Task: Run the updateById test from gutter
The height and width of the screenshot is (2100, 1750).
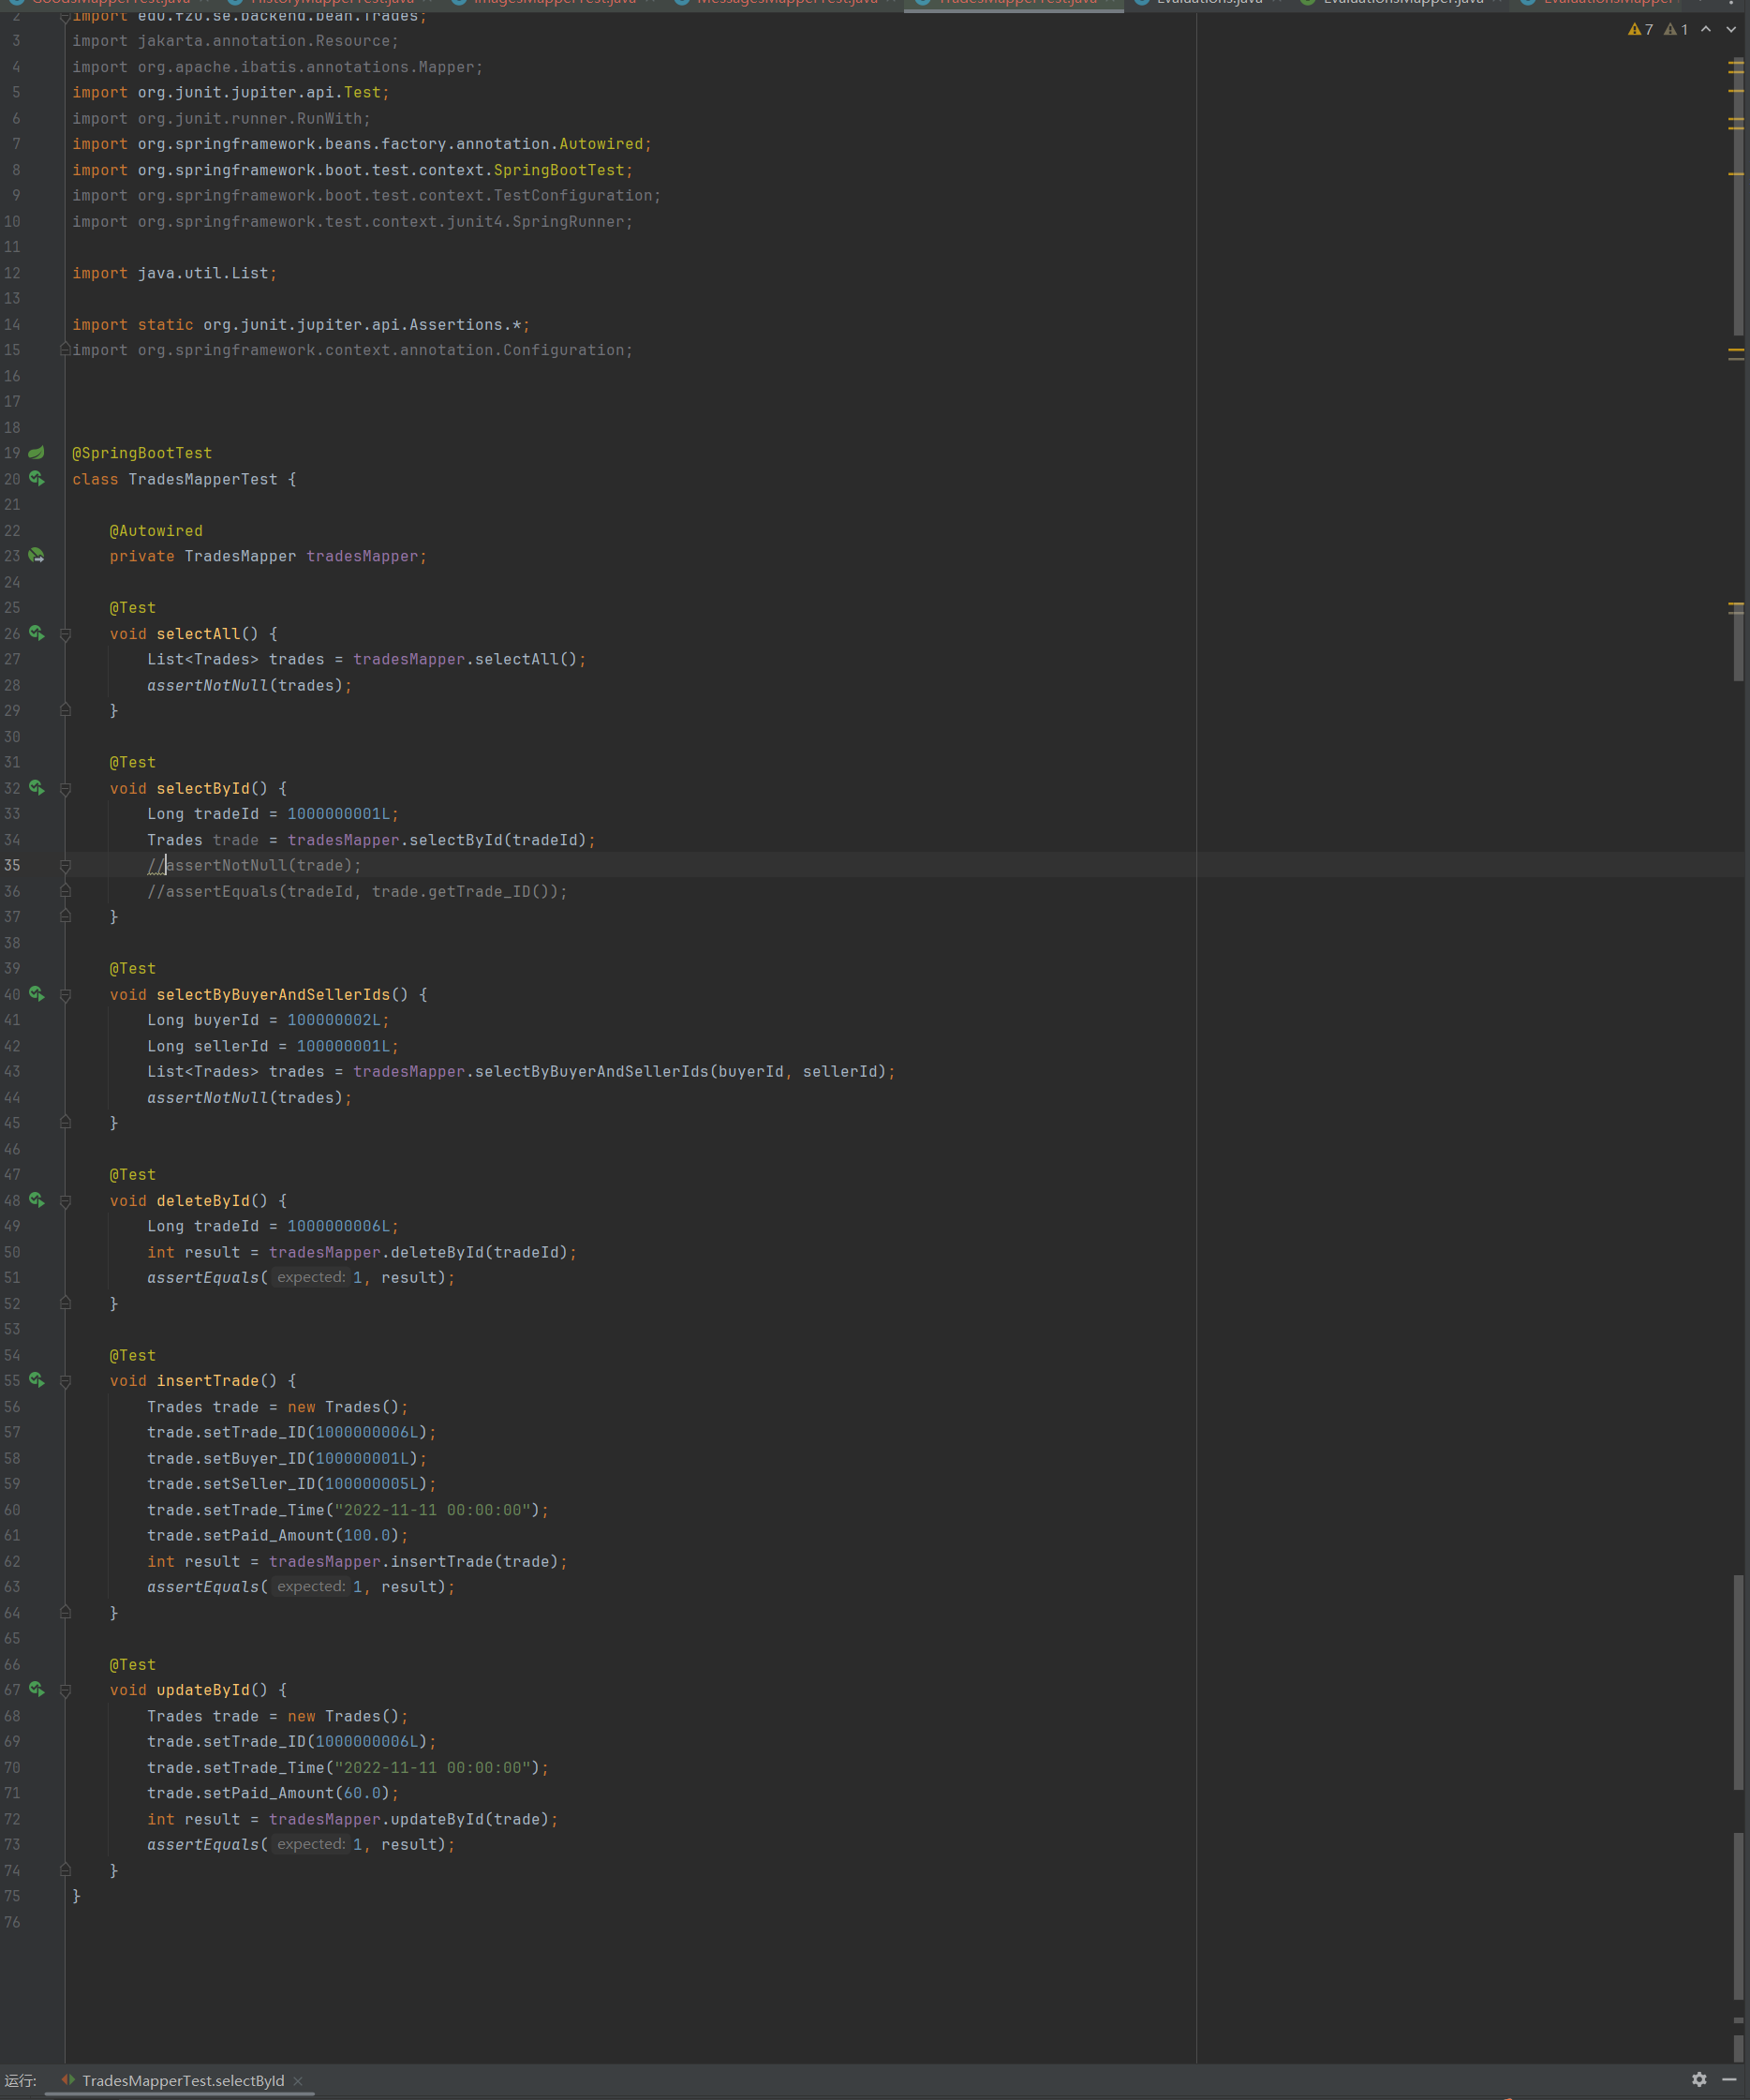Action: coord(36,1690)
